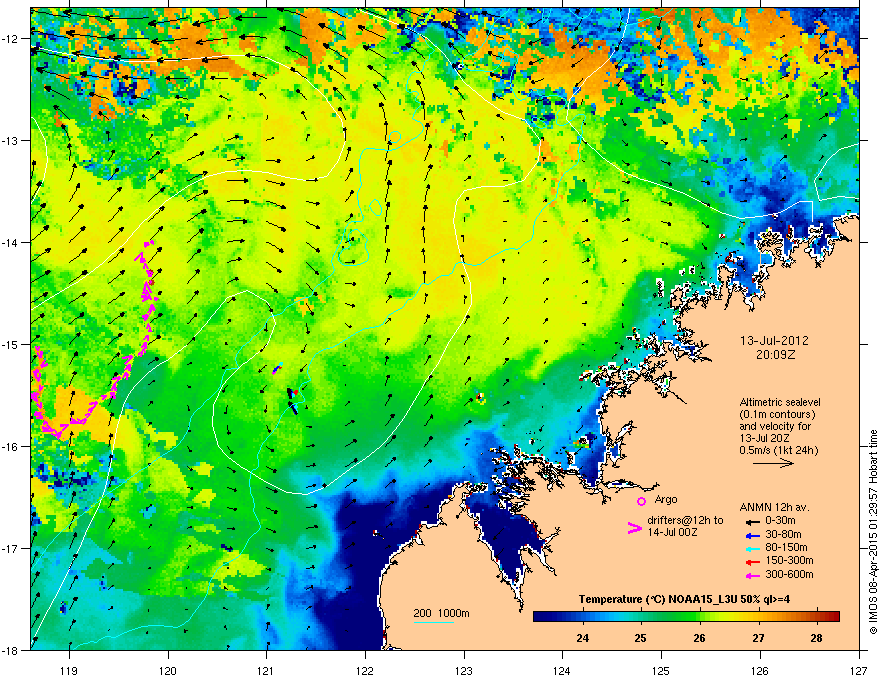Click the cyan 200 1000m bathymetry legend line
Viewport: 880px width, 680px height.
[433, 622]
